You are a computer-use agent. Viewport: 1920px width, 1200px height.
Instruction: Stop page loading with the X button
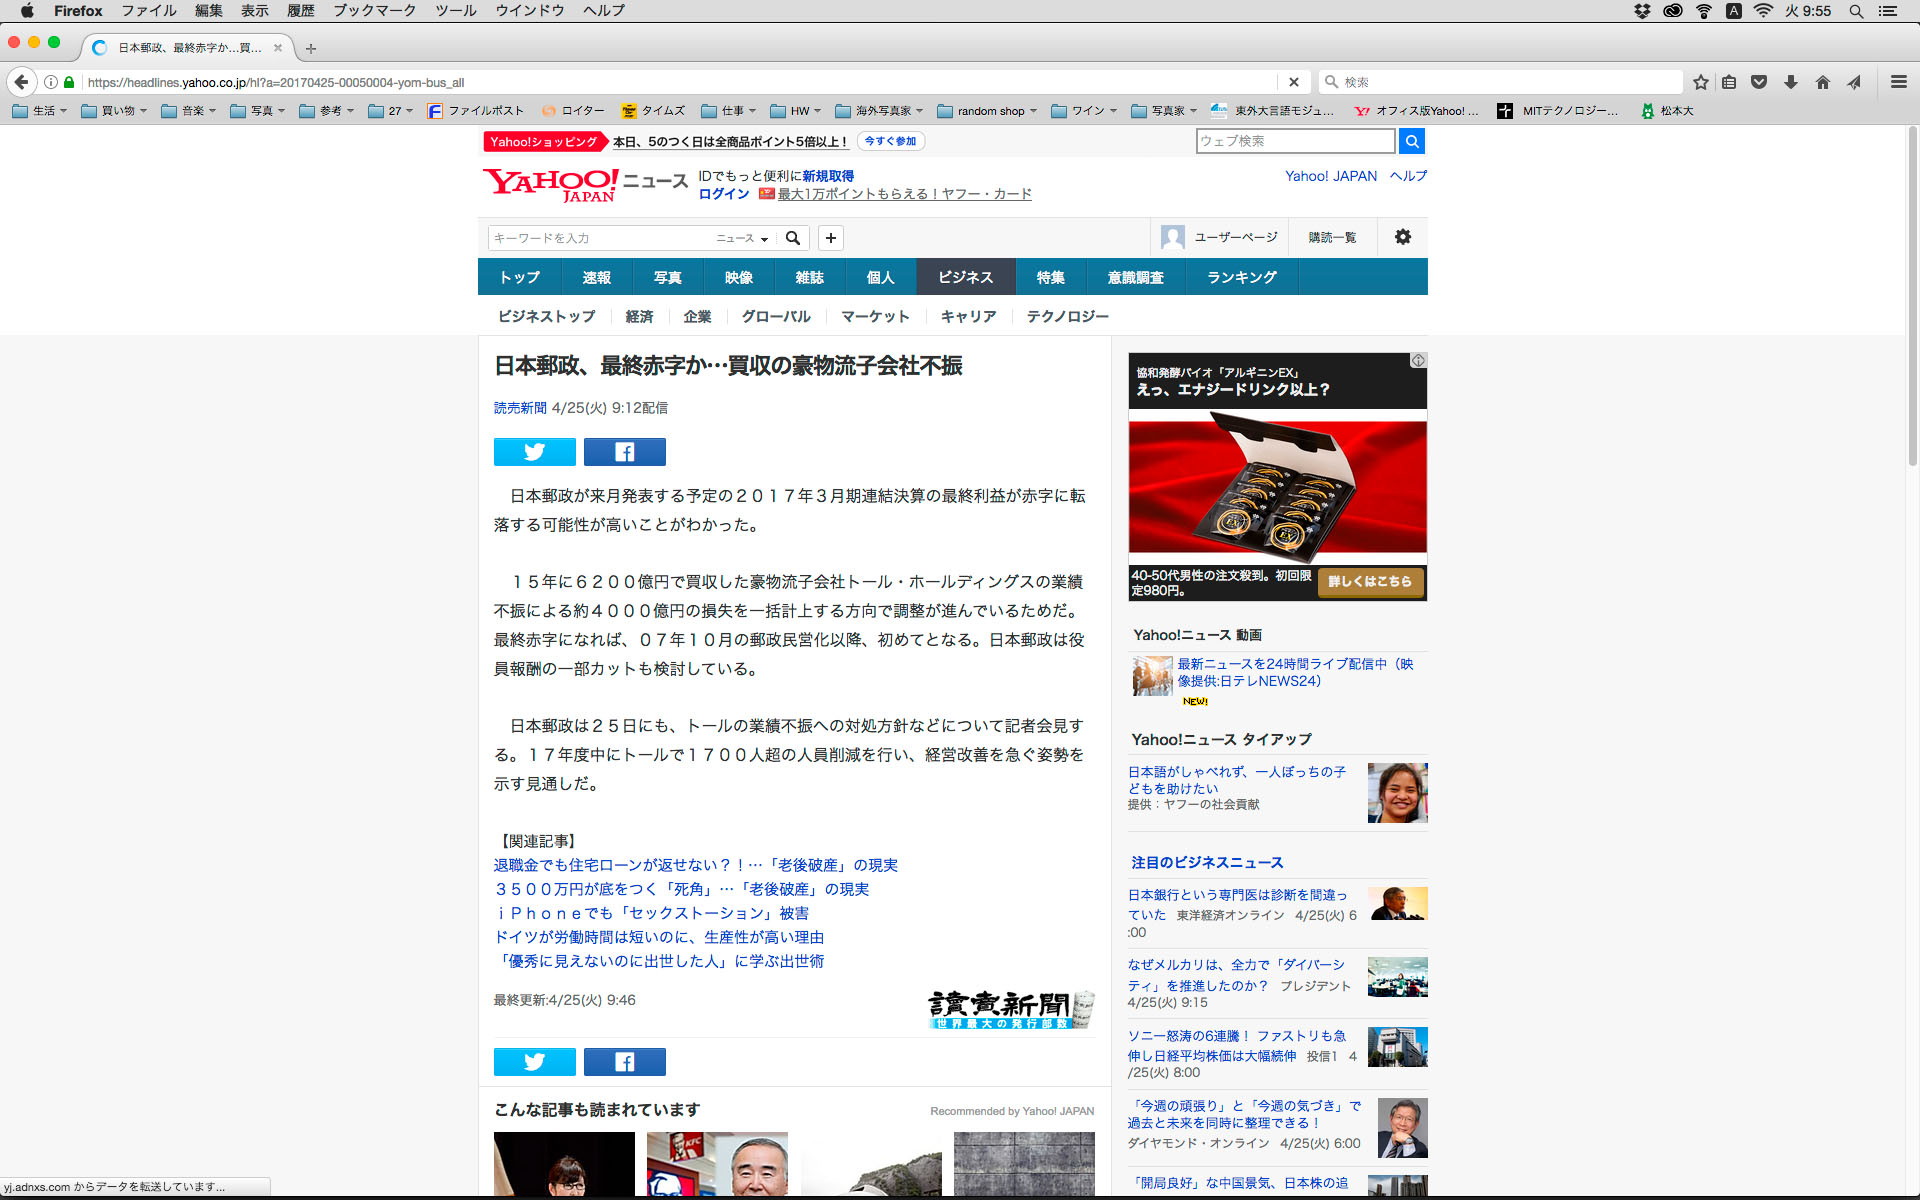point(1293,82)
